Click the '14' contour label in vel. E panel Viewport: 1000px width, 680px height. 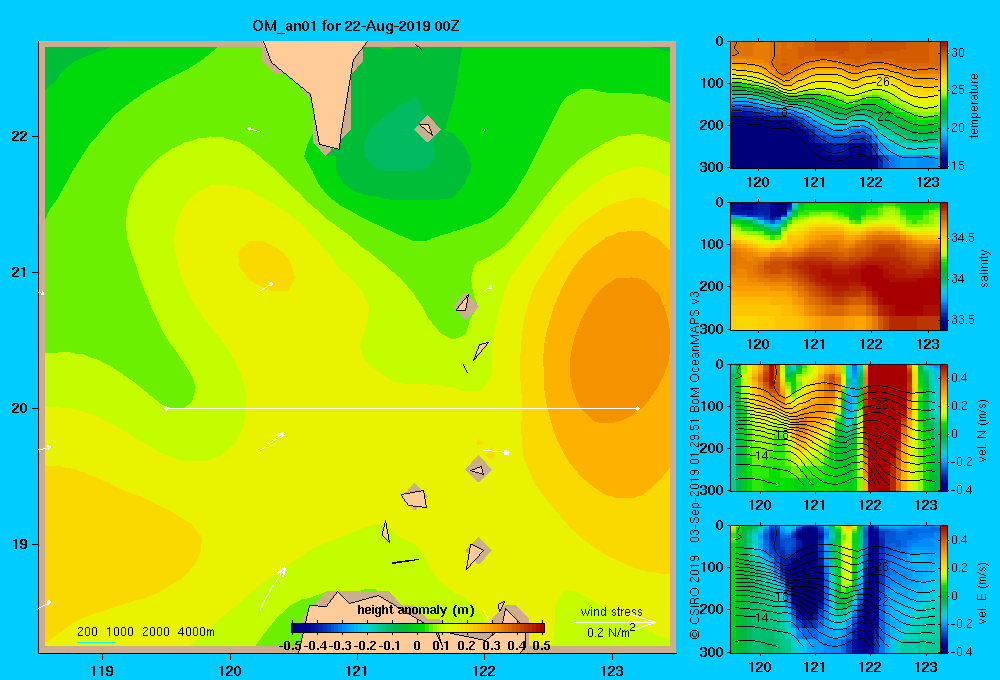(761, 617)
